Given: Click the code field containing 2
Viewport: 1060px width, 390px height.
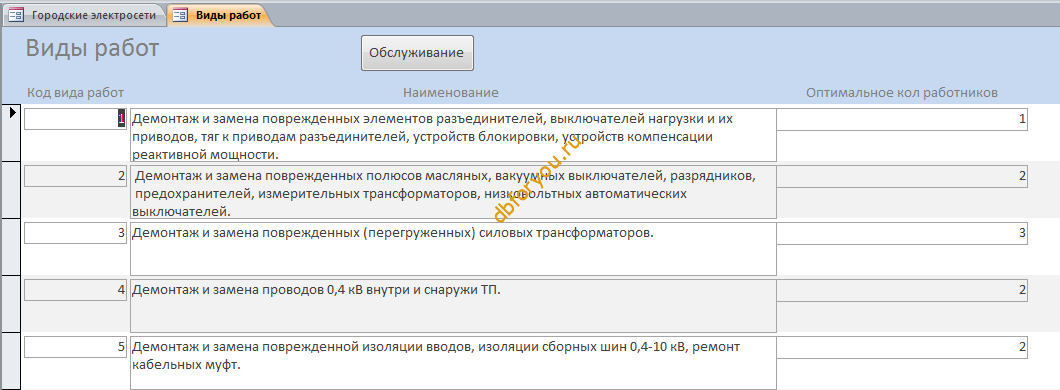Looking at the screenshot, I should (76, 176).
